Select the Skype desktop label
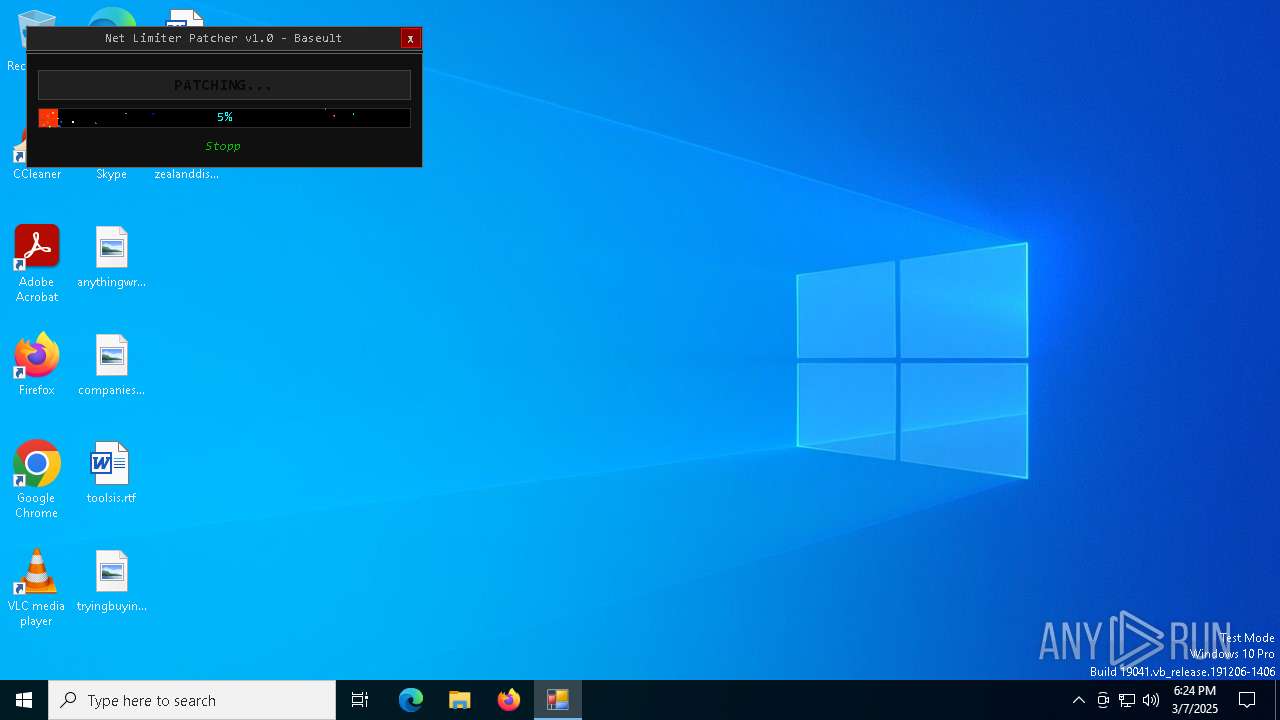 point(111,174)
